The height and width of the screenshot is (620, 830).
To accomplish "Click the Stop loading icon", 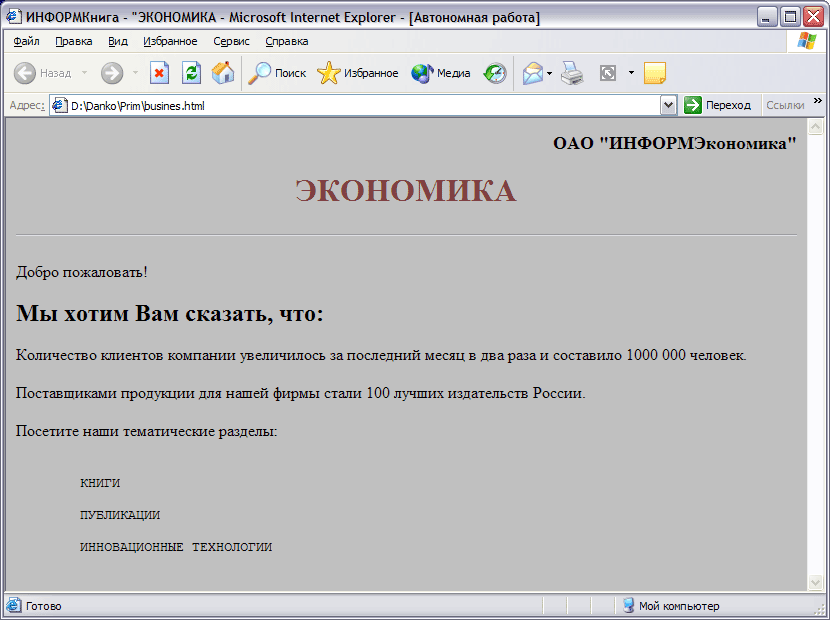I will [159, 73].
